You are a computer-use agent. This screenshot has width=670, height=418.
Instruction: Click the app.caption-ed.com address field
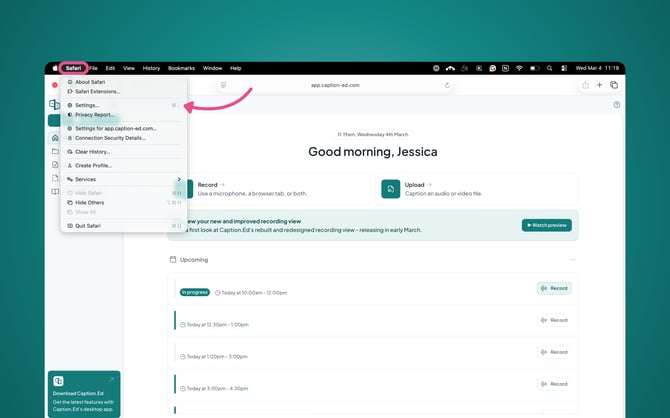pyautogui.click(x=335, y=85)
